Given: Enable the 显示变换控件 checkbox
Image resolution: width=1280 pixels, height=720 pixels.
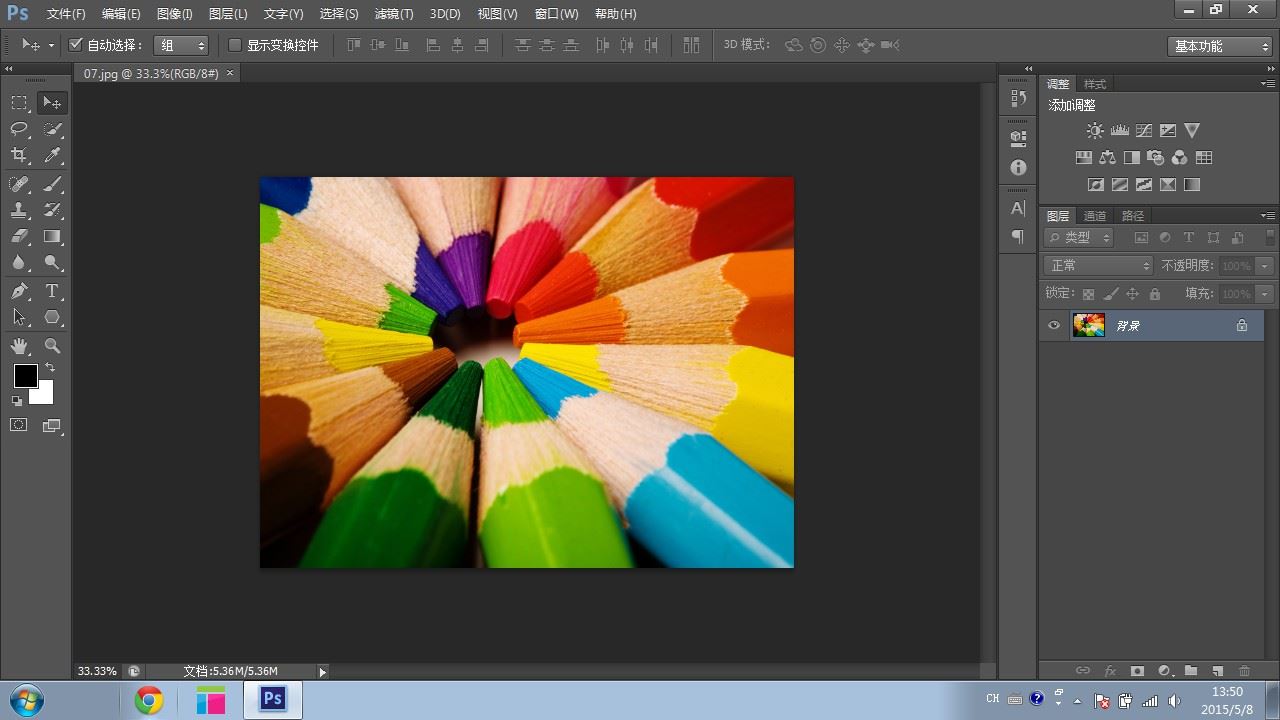Looking at the screenshot, I should [235, 45].
